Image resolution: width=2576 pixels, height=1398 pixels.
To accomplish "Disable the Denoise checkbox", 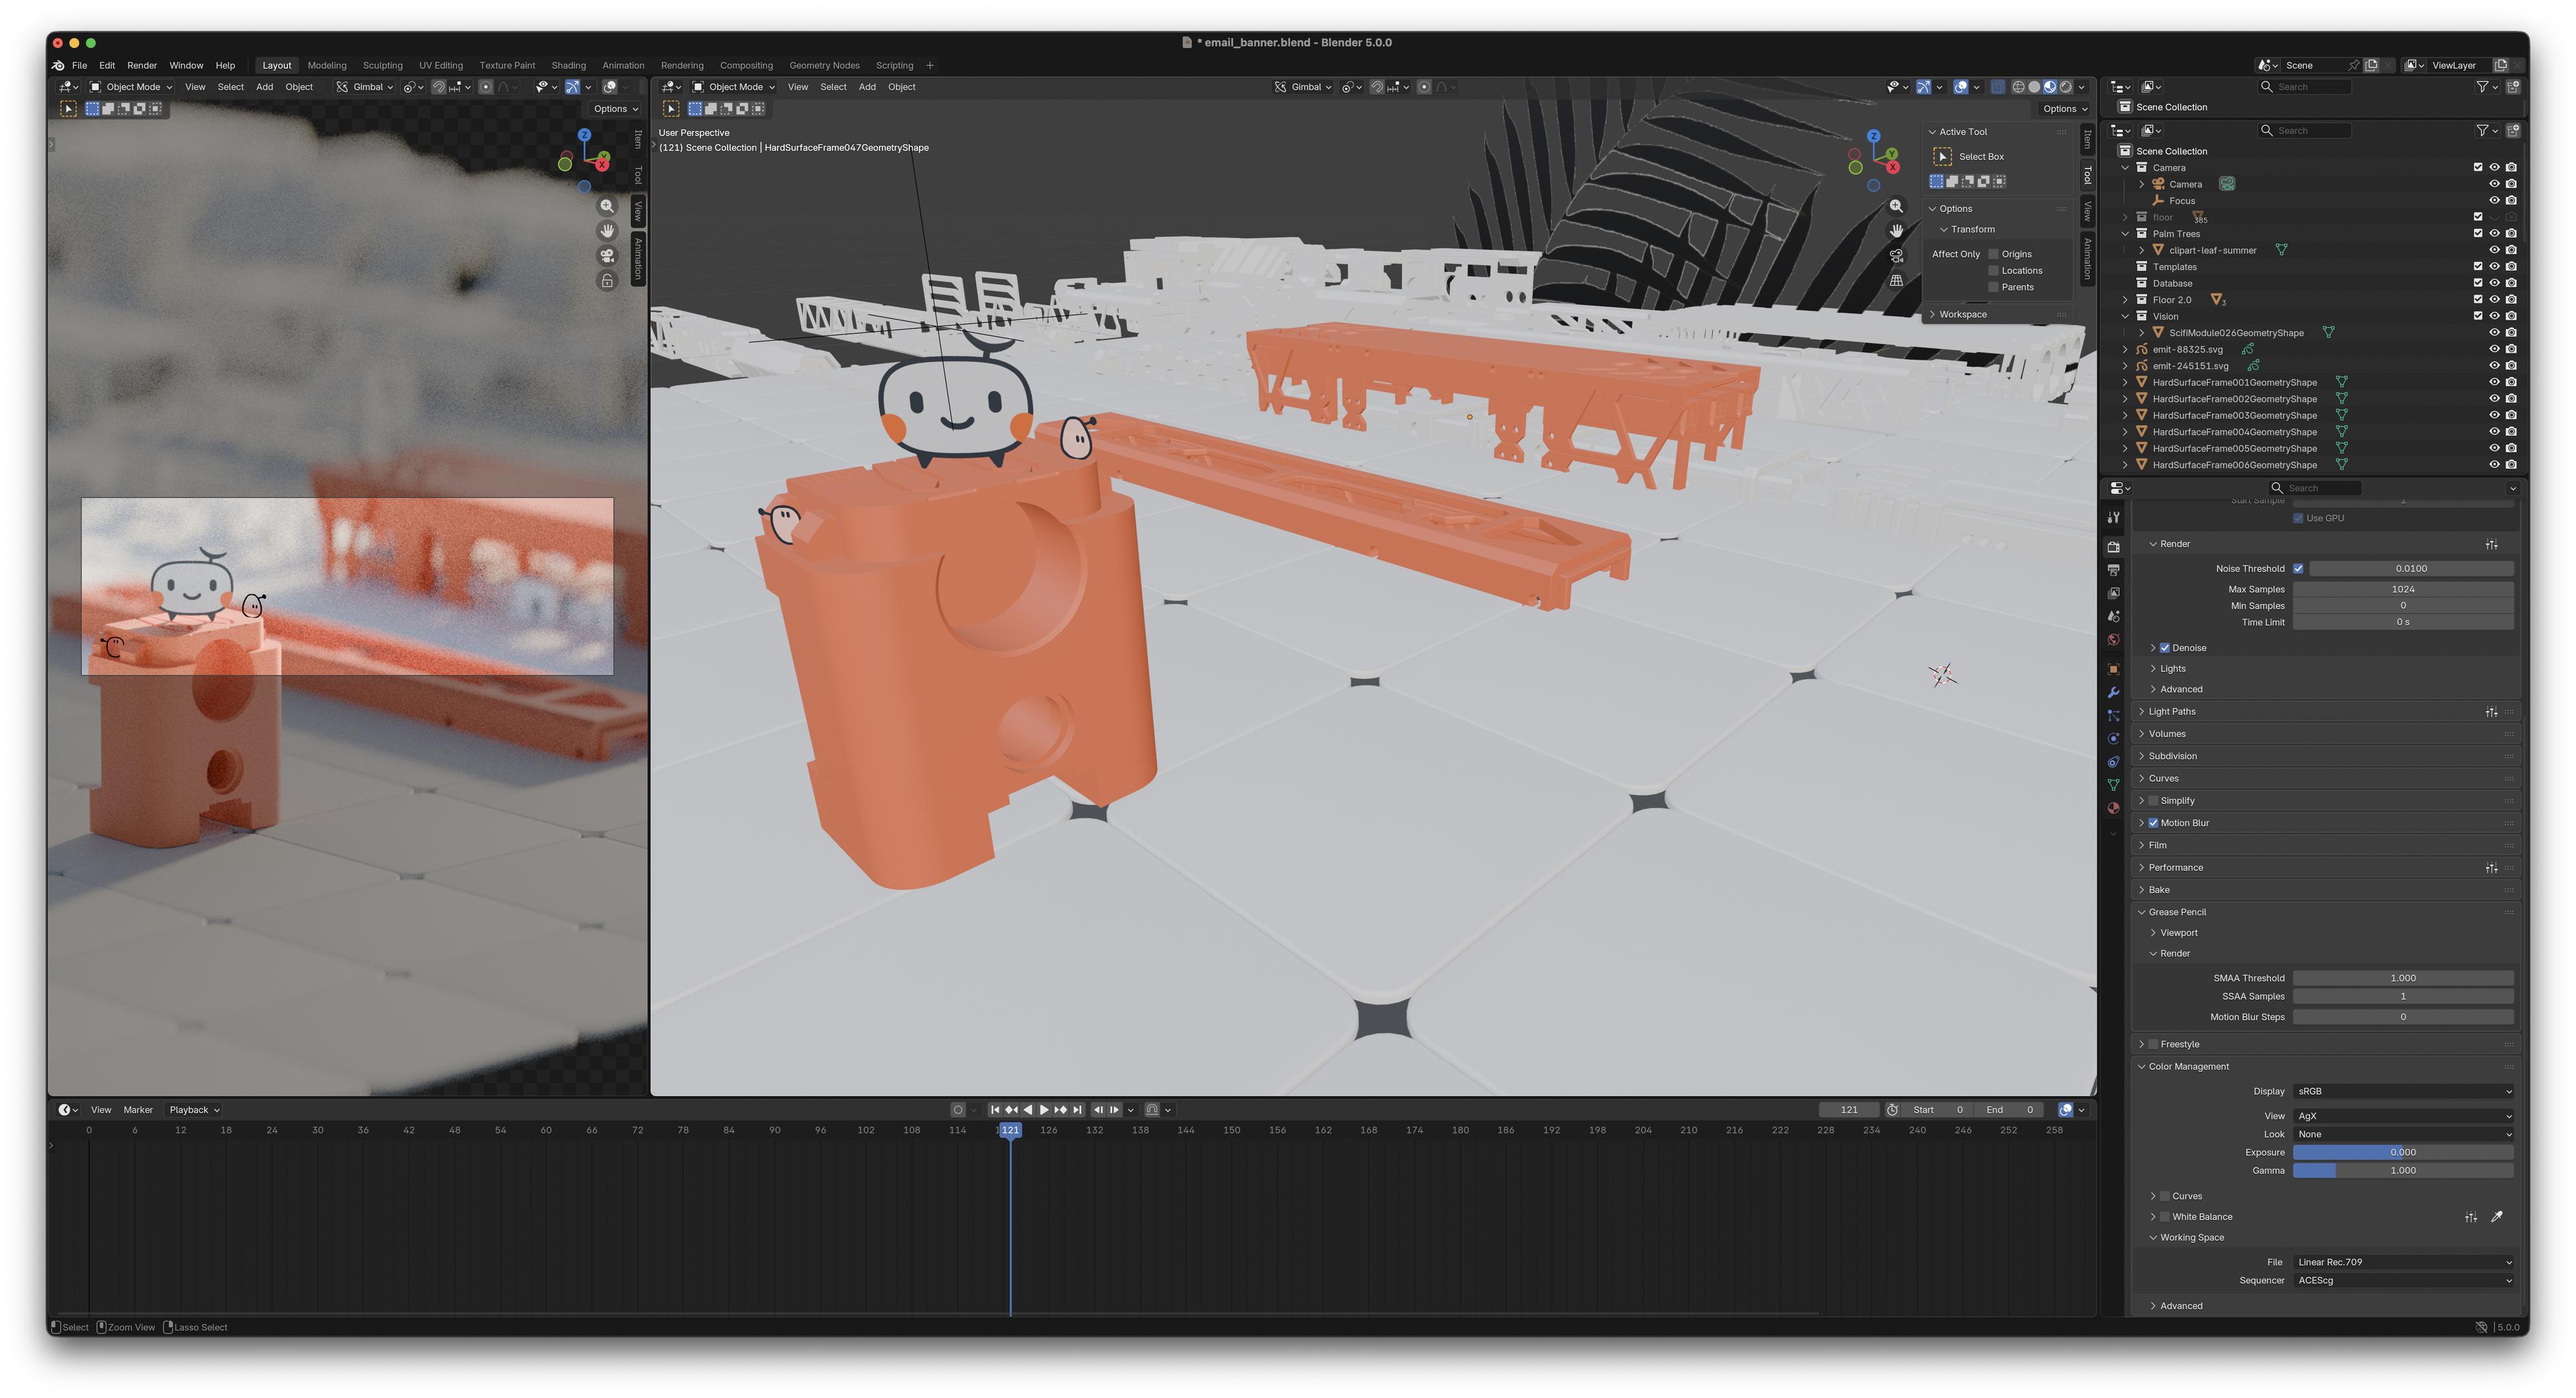I will pos(2165,648).
